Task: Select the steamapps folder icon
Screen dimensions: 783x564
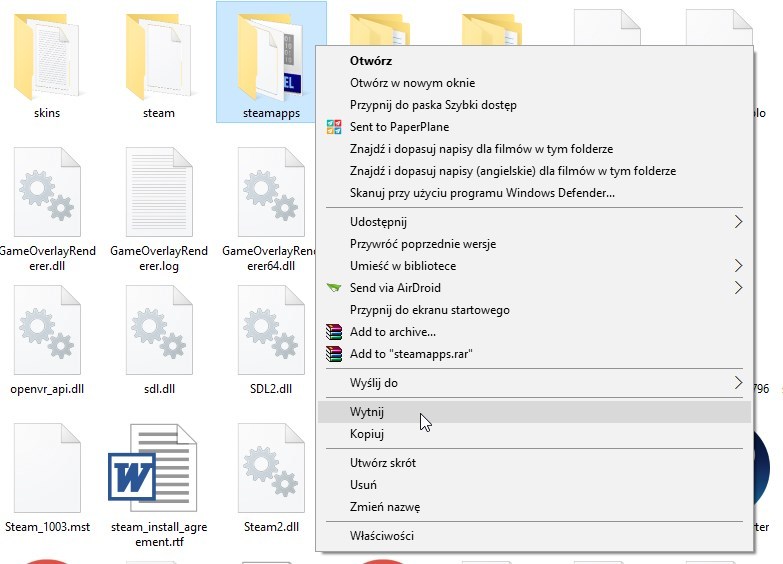Action: point(270,56)
